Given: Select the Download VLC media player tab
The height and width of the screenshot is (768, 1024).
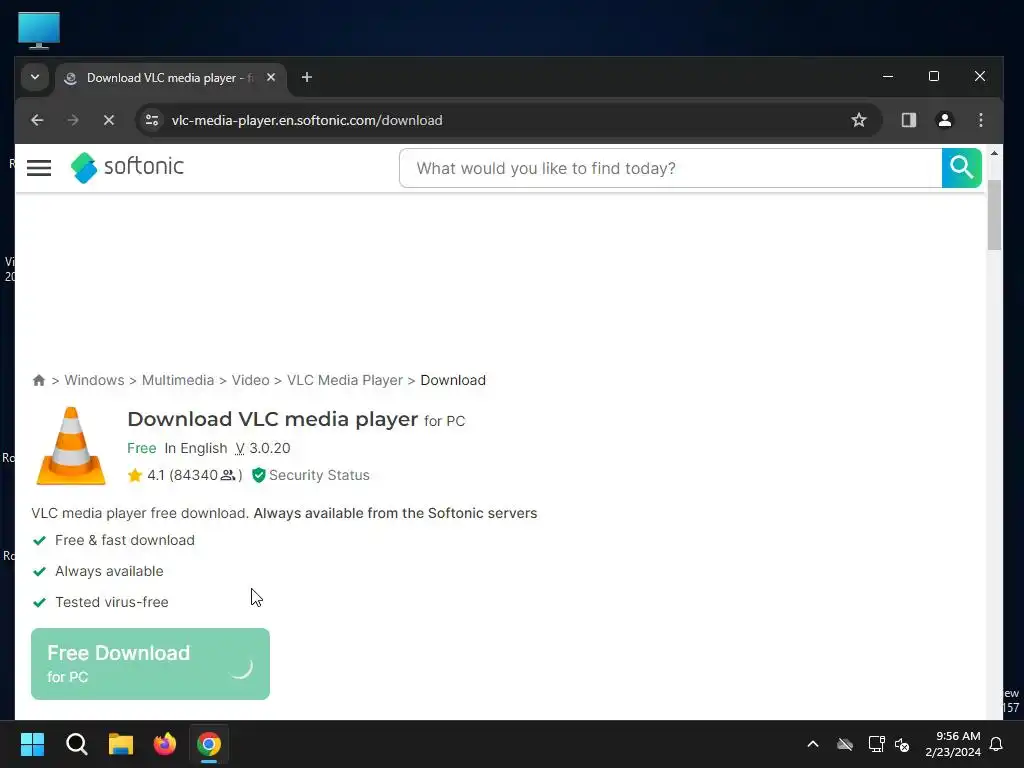Looking at the screenshot, I should 170,78.
